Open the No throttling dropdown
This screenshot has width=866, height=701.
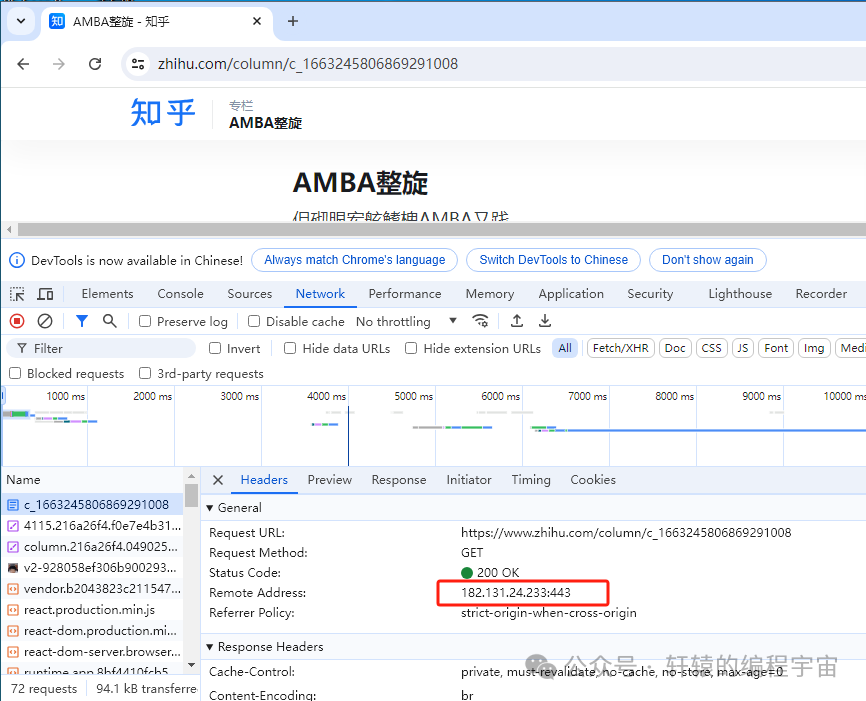406,321
